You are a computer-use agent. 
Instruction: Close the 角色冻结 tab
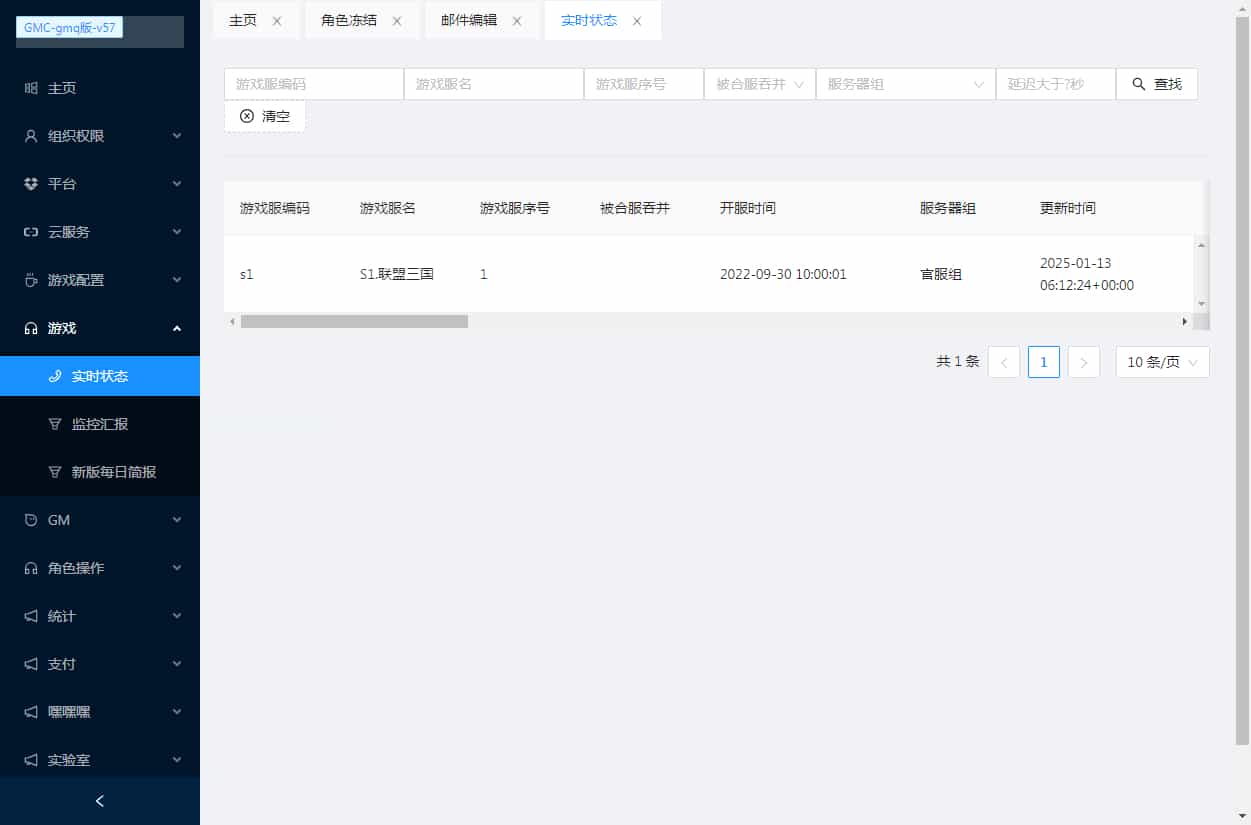coord(397,21)
